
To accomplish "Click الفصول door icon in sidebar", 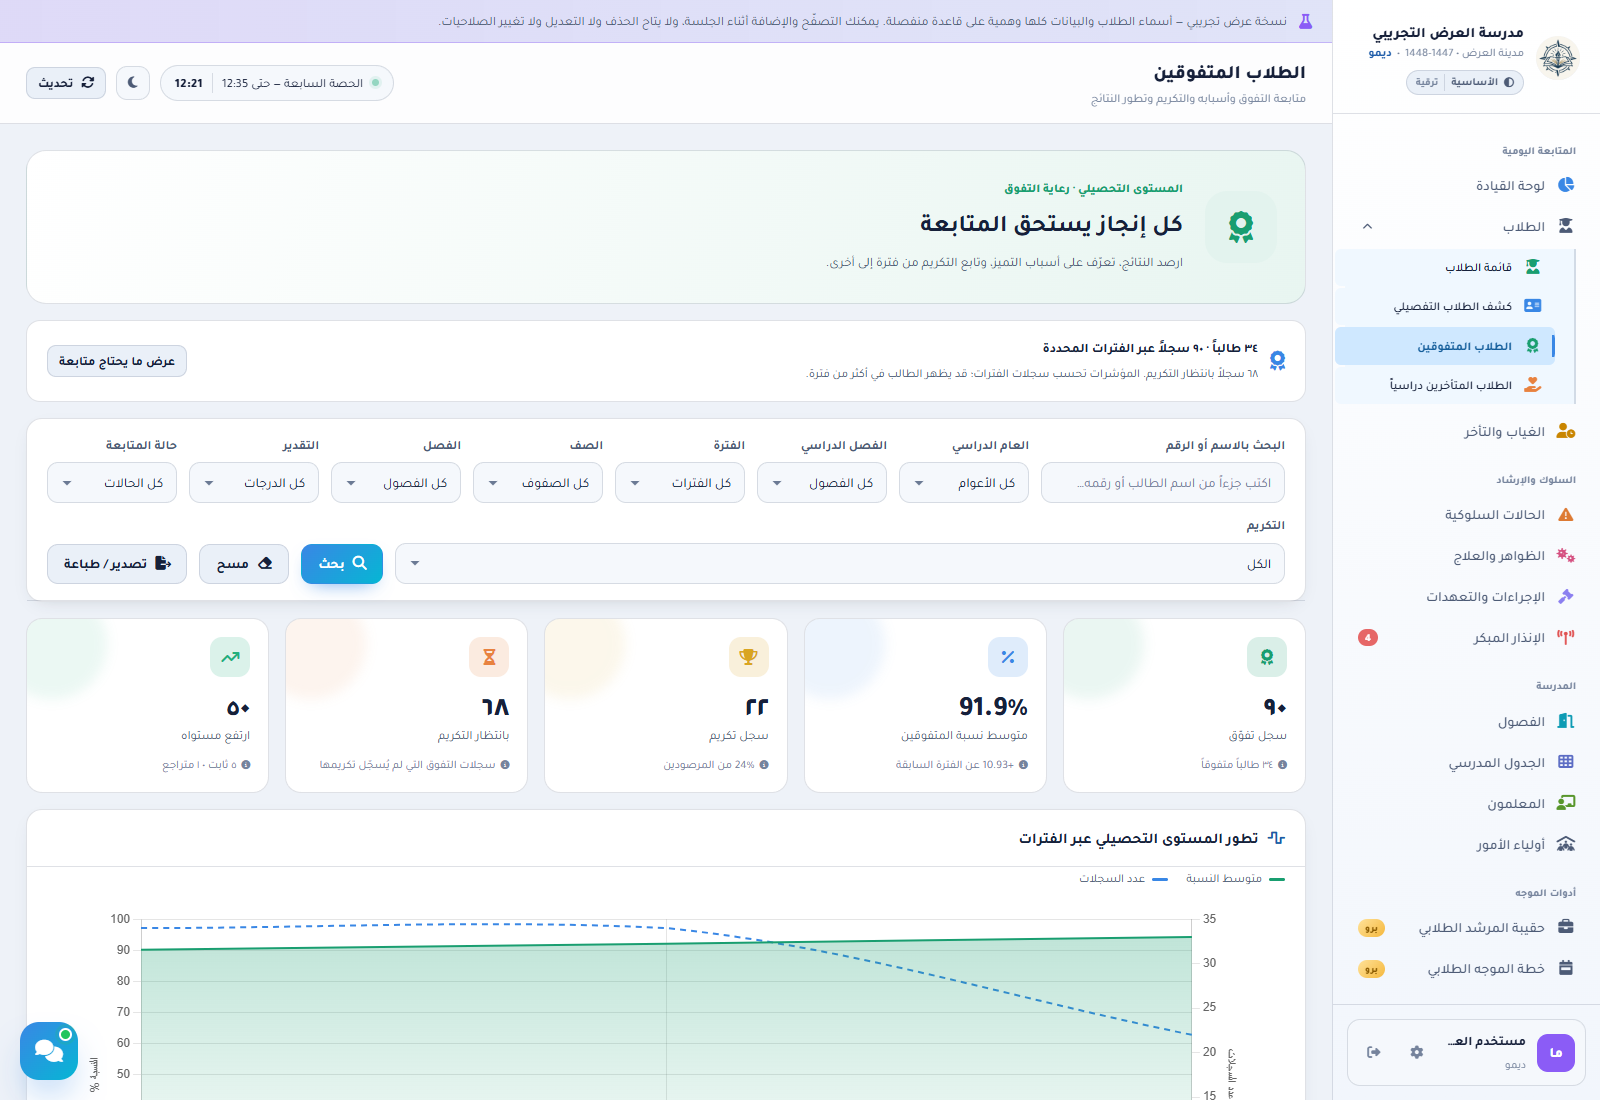I will click(x=1566, y=722).
